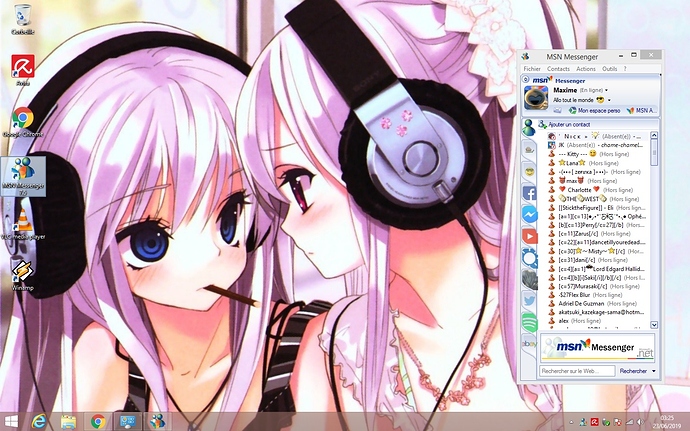Screen dimensions: 690x431
Task: Open the Facebook tab in MSN sidebar
Action: click(x=529, y=193)
